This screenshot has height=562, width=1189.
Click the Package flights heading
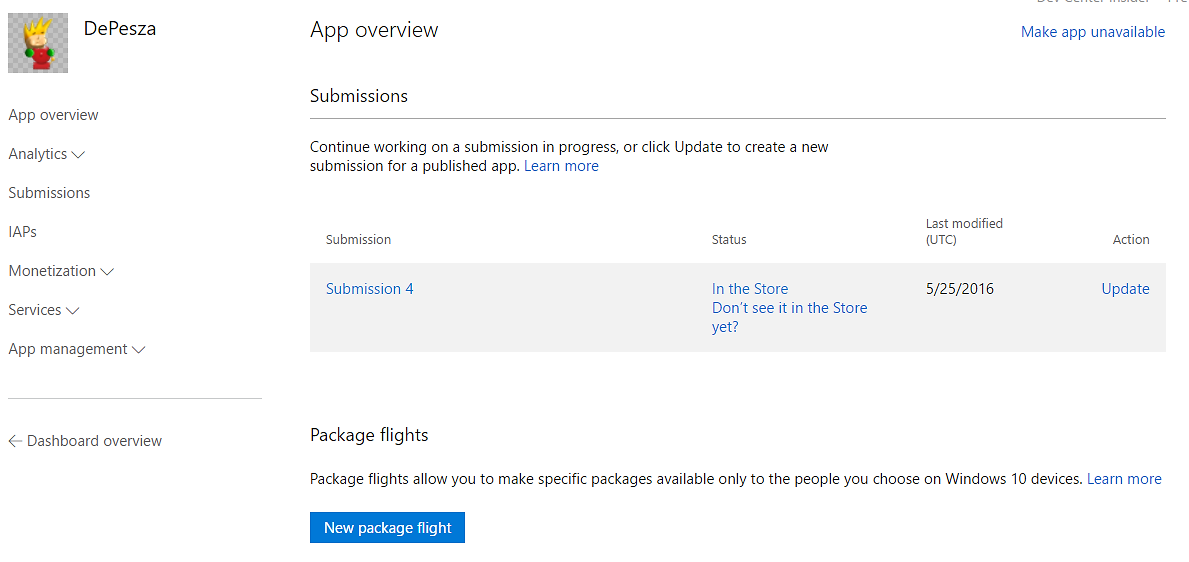click(x=369, y=435)
